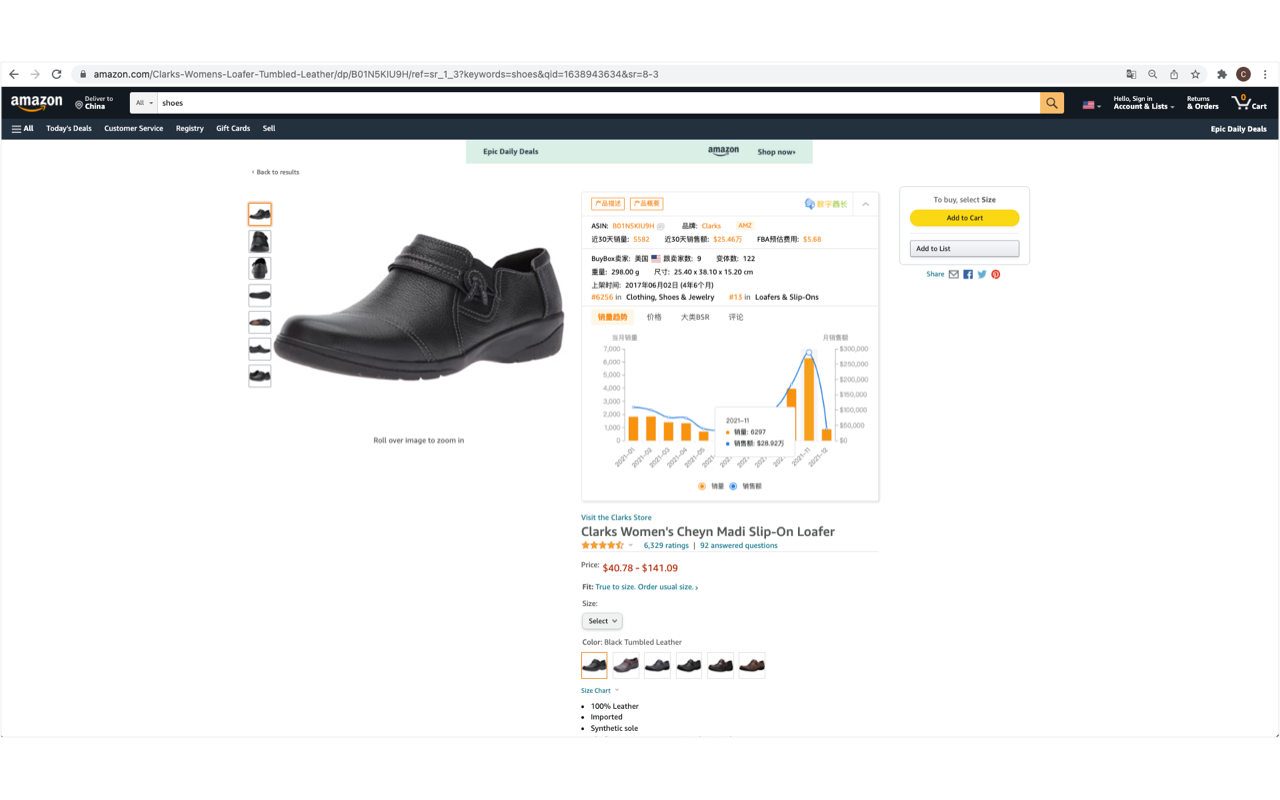Click the 产品描述 button in extension panel
Viewport: 1280px width, 800px height.
(608, 204)
